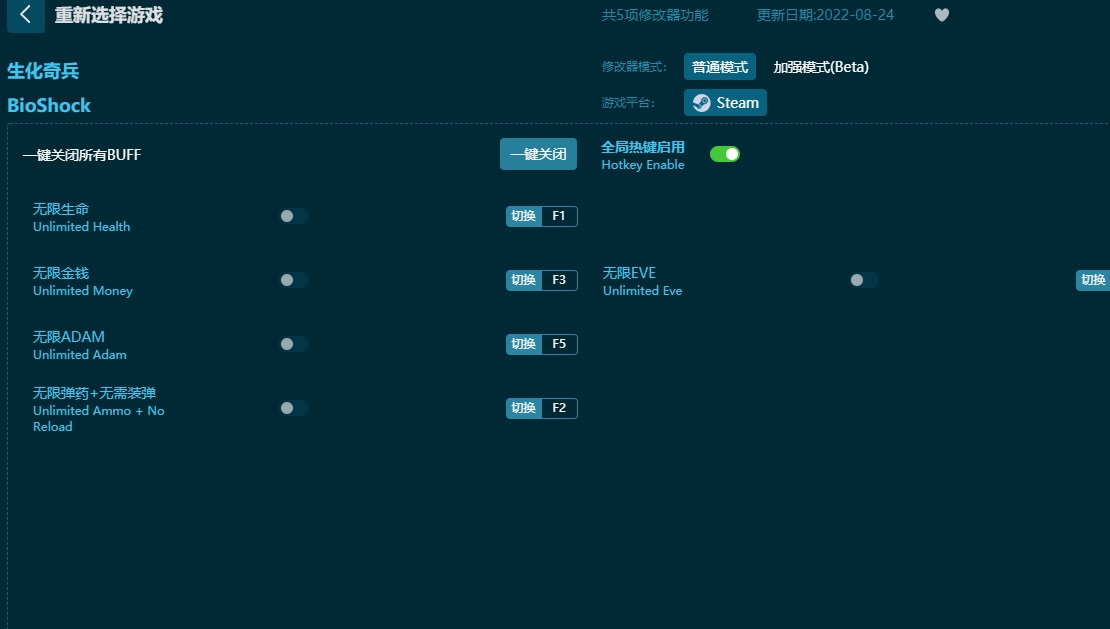Turn on the Unlimited Money toggle

tap(293, 280)
